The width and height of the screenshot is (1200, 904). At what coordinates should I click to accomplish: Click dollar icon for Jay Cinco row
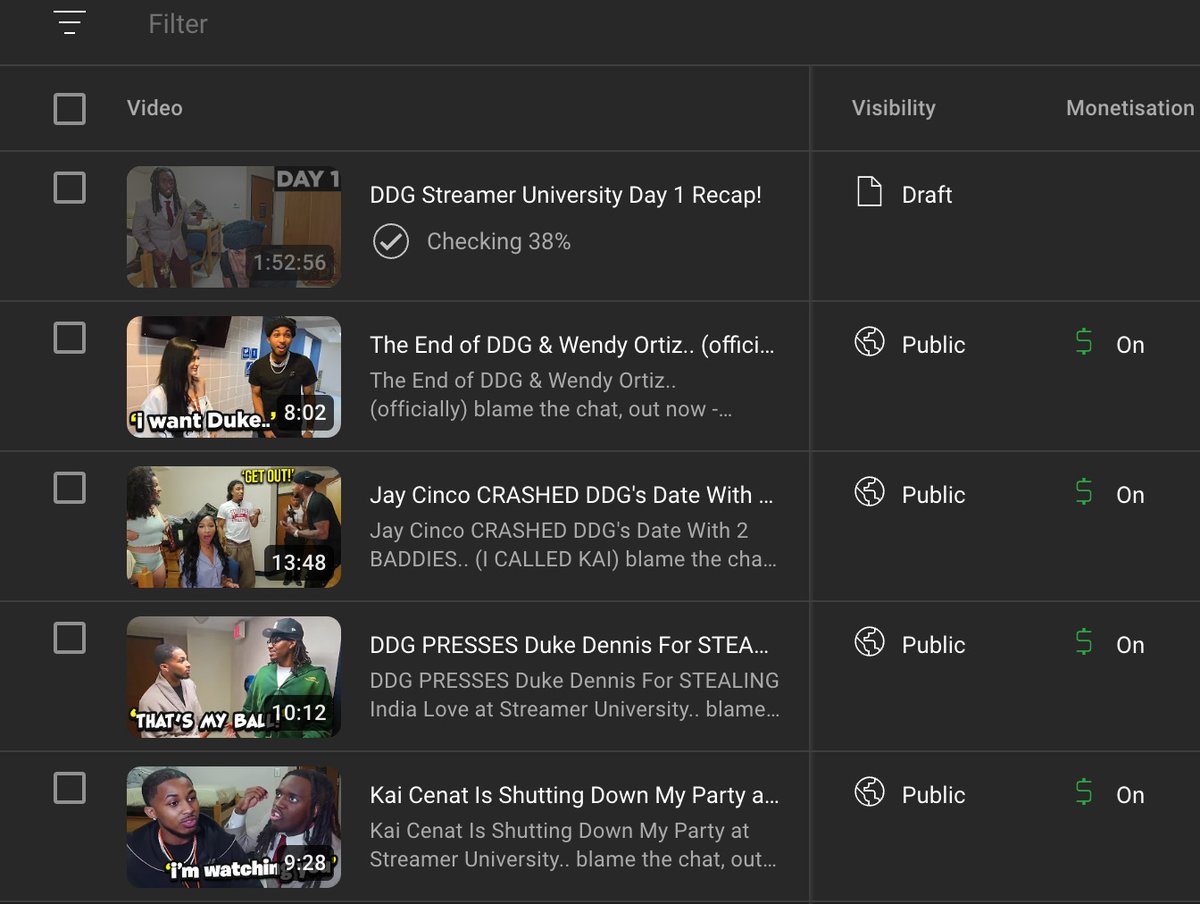pyautogui.click(x=1084, y=493)
